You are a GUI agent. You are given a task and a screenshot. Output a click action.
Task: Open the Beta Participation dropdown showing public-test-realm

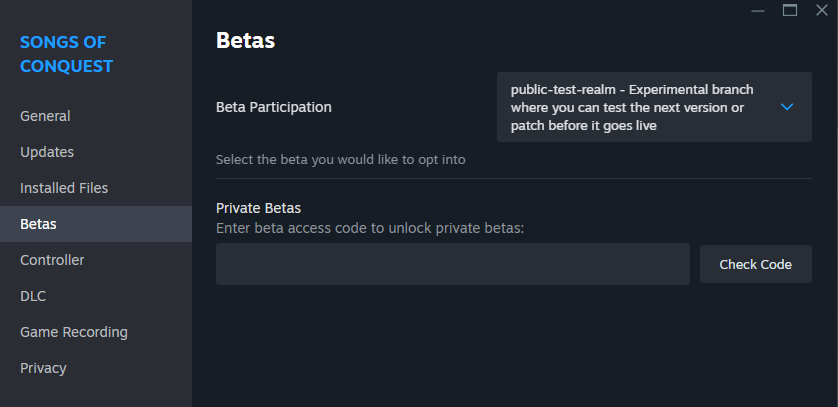click(x=653, y=107)
